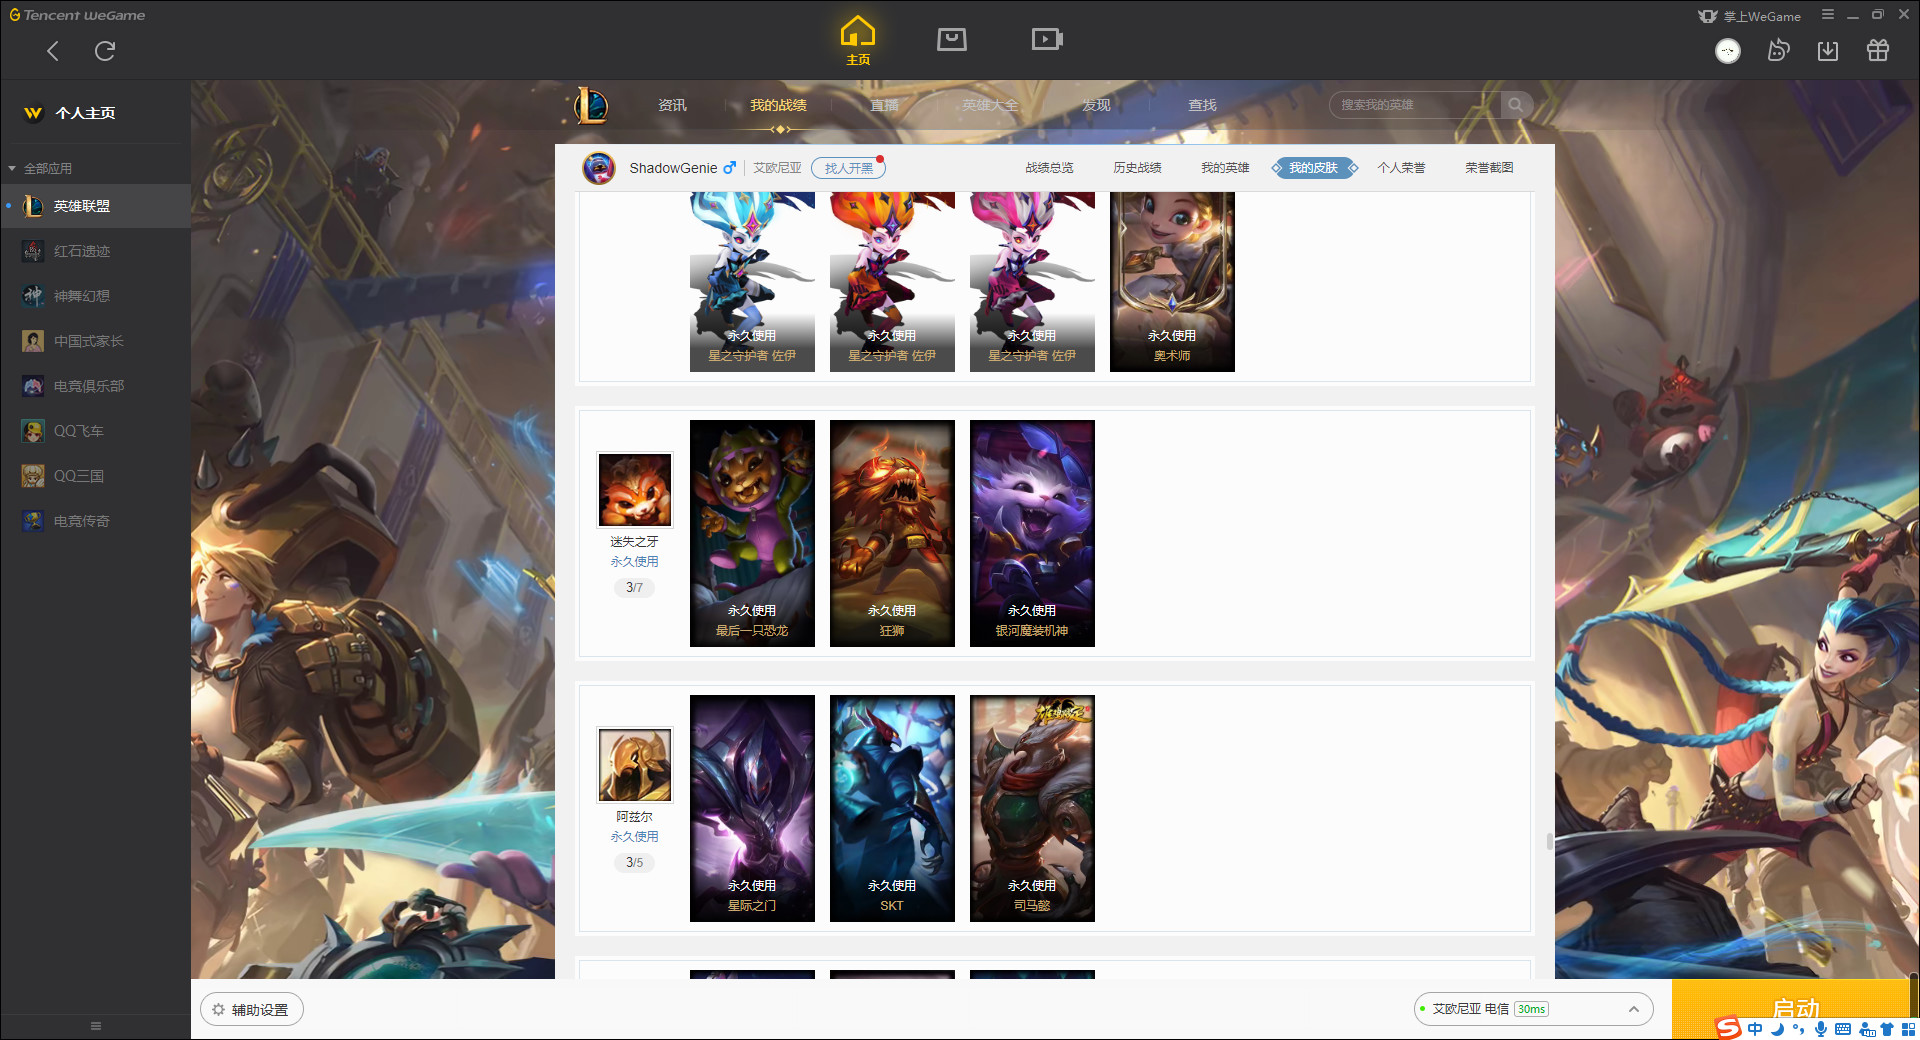Click the input method microphone icon
The width and height of the screenshot is (1920, 1040).
point(1821,1029)
